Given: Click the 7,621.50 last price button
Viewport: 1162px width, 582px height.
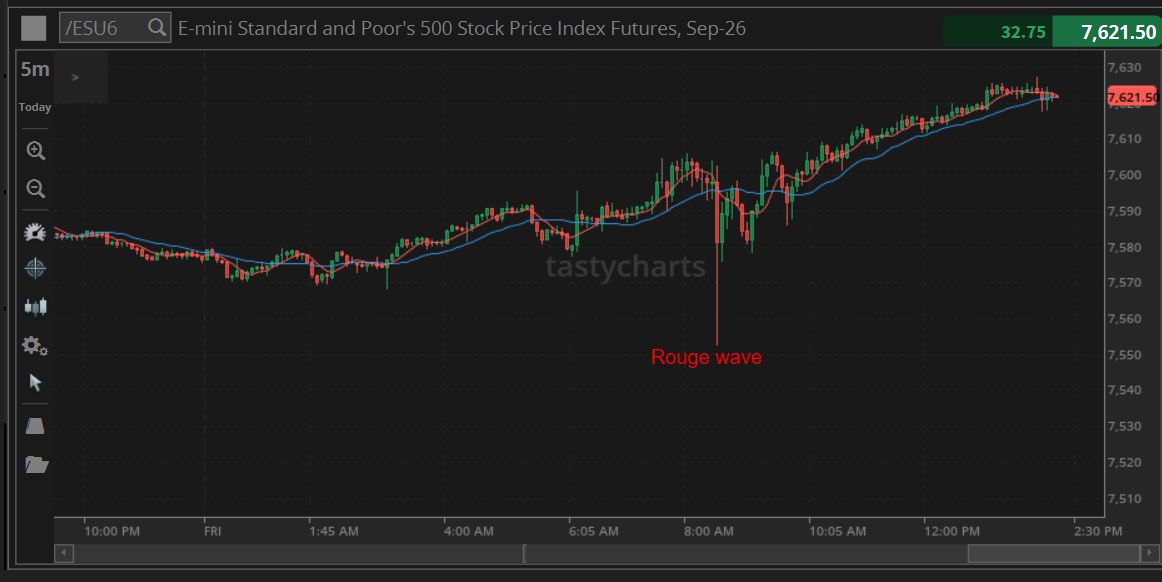Looking at the screenshot, I should [x=1107, y=32].
